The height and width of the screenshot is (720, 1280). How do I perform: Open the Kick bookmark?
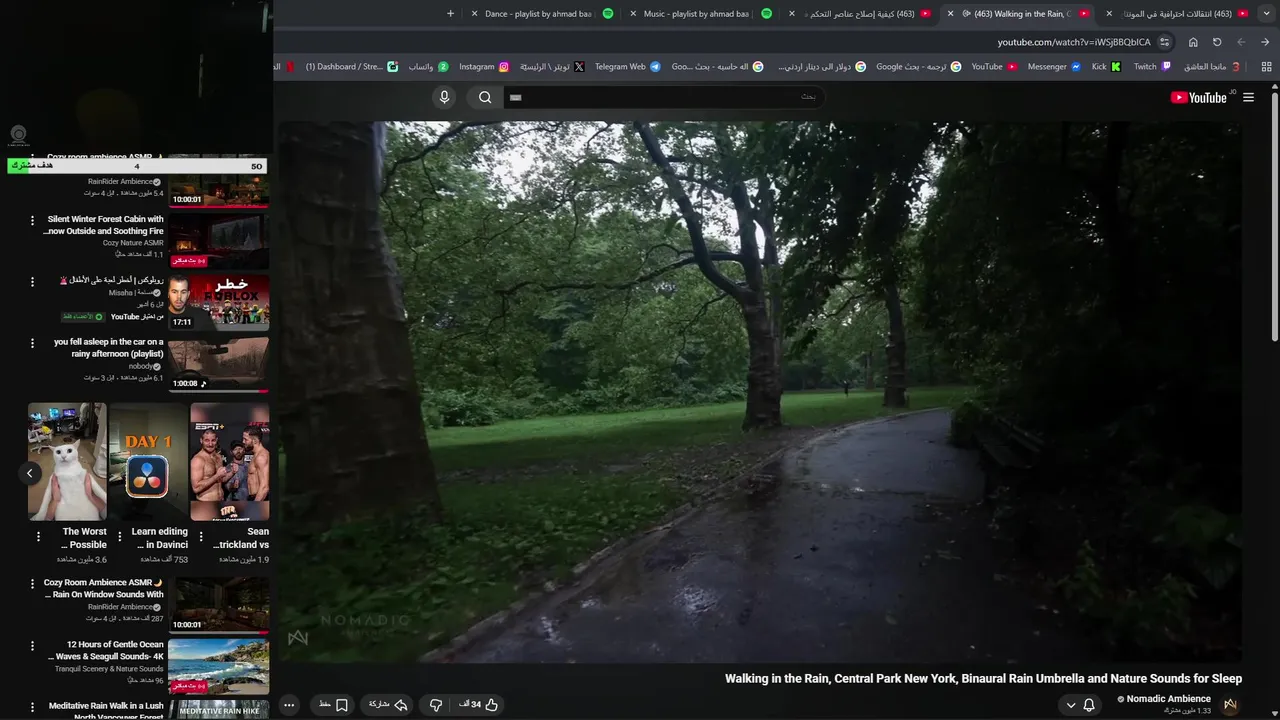point(1106,67)
